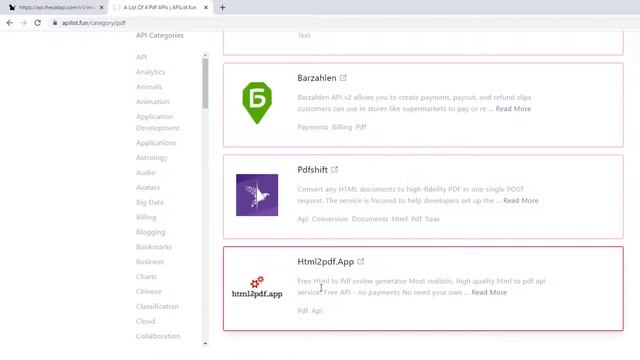The image size is (640, 360).
Task: Click the Html tag on Pdfshift
Action: tap(400, 219)
